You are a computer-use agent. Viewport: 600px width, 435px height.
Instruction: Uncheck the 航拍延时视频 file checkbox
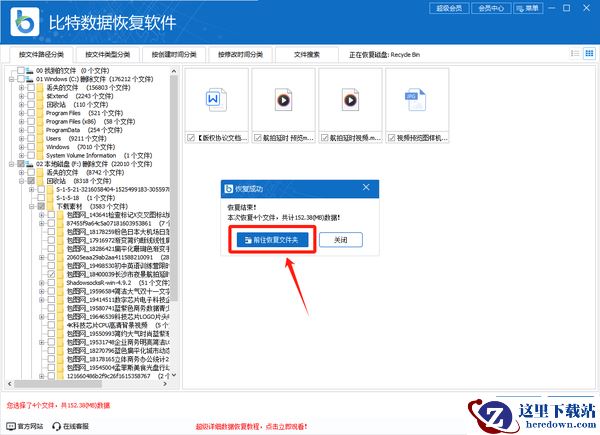(324, 138)
